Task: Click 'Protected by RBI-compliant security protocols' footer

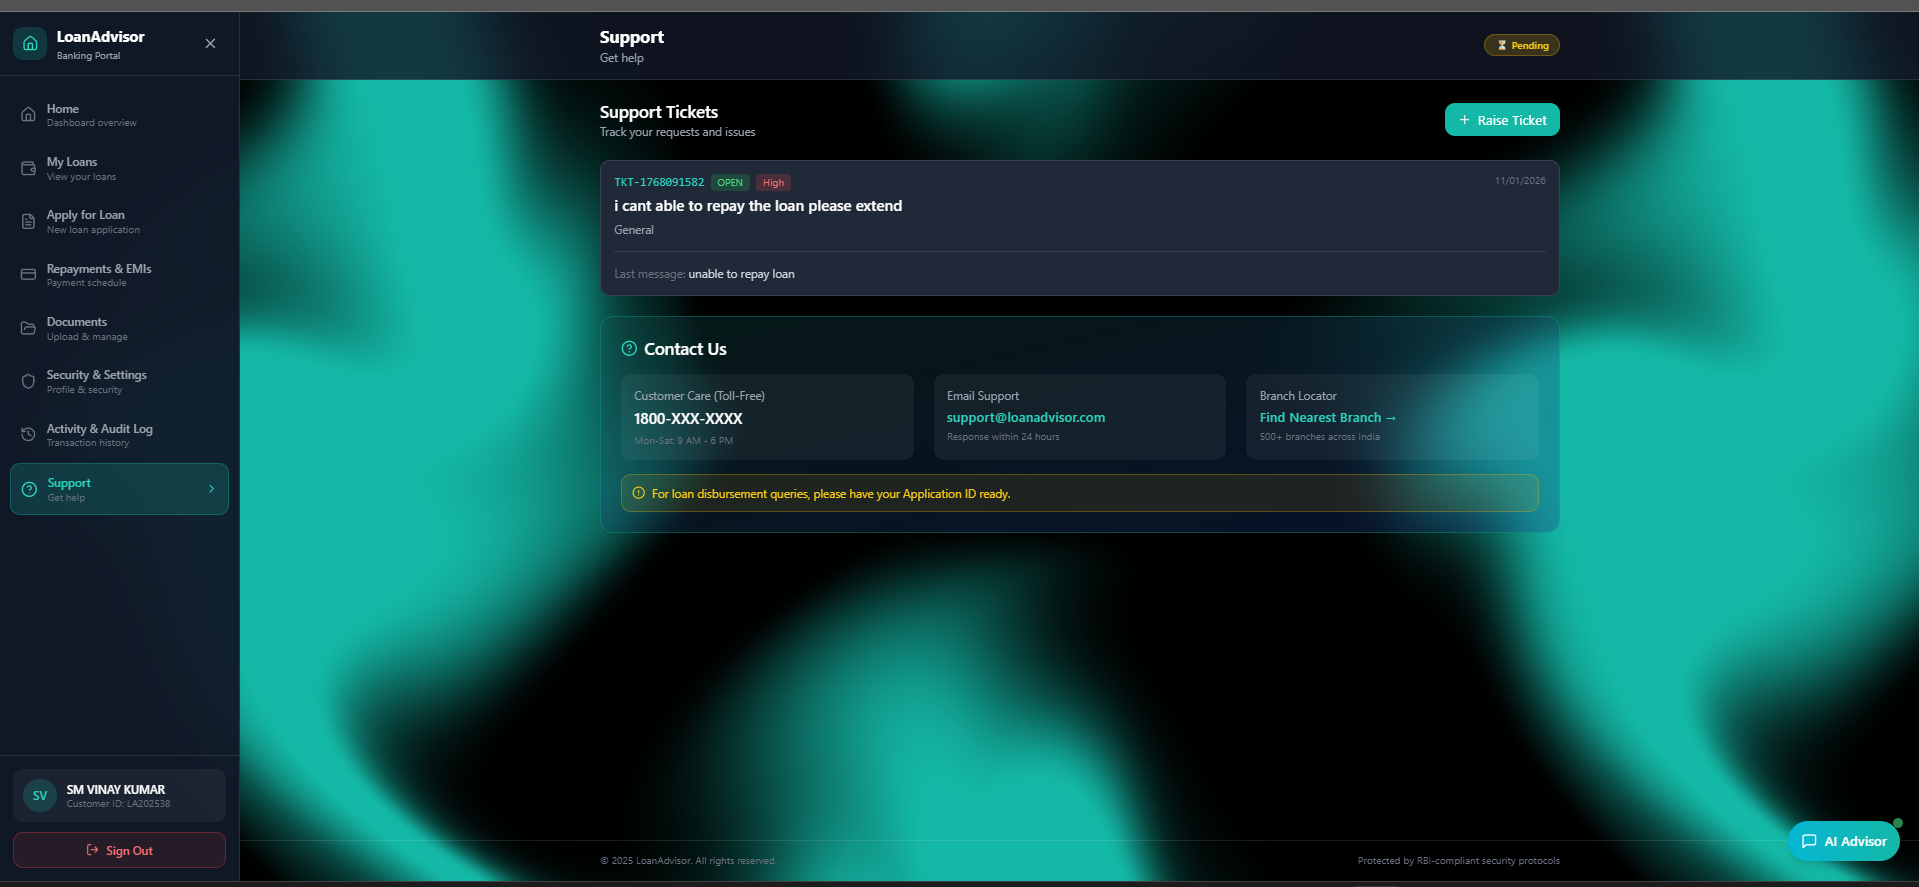Action: [1459, 861]
